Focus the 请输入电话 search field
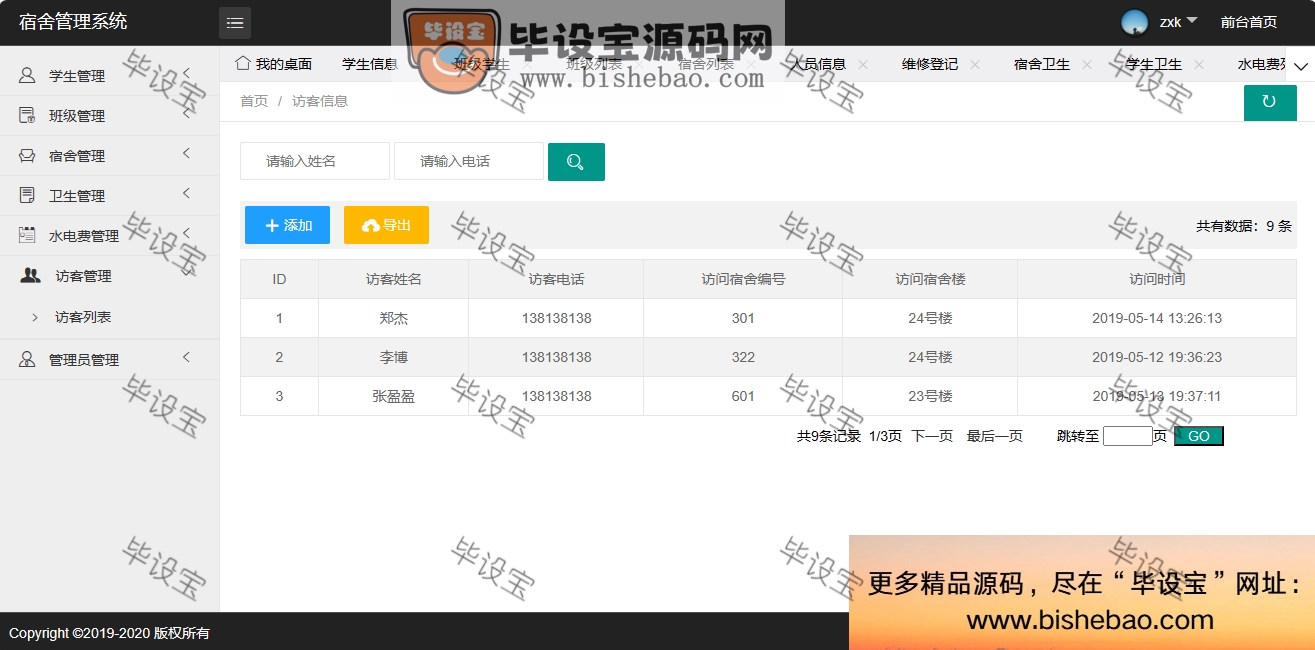The width and height of the screenshot is (1315, 650). click(469, 161)
